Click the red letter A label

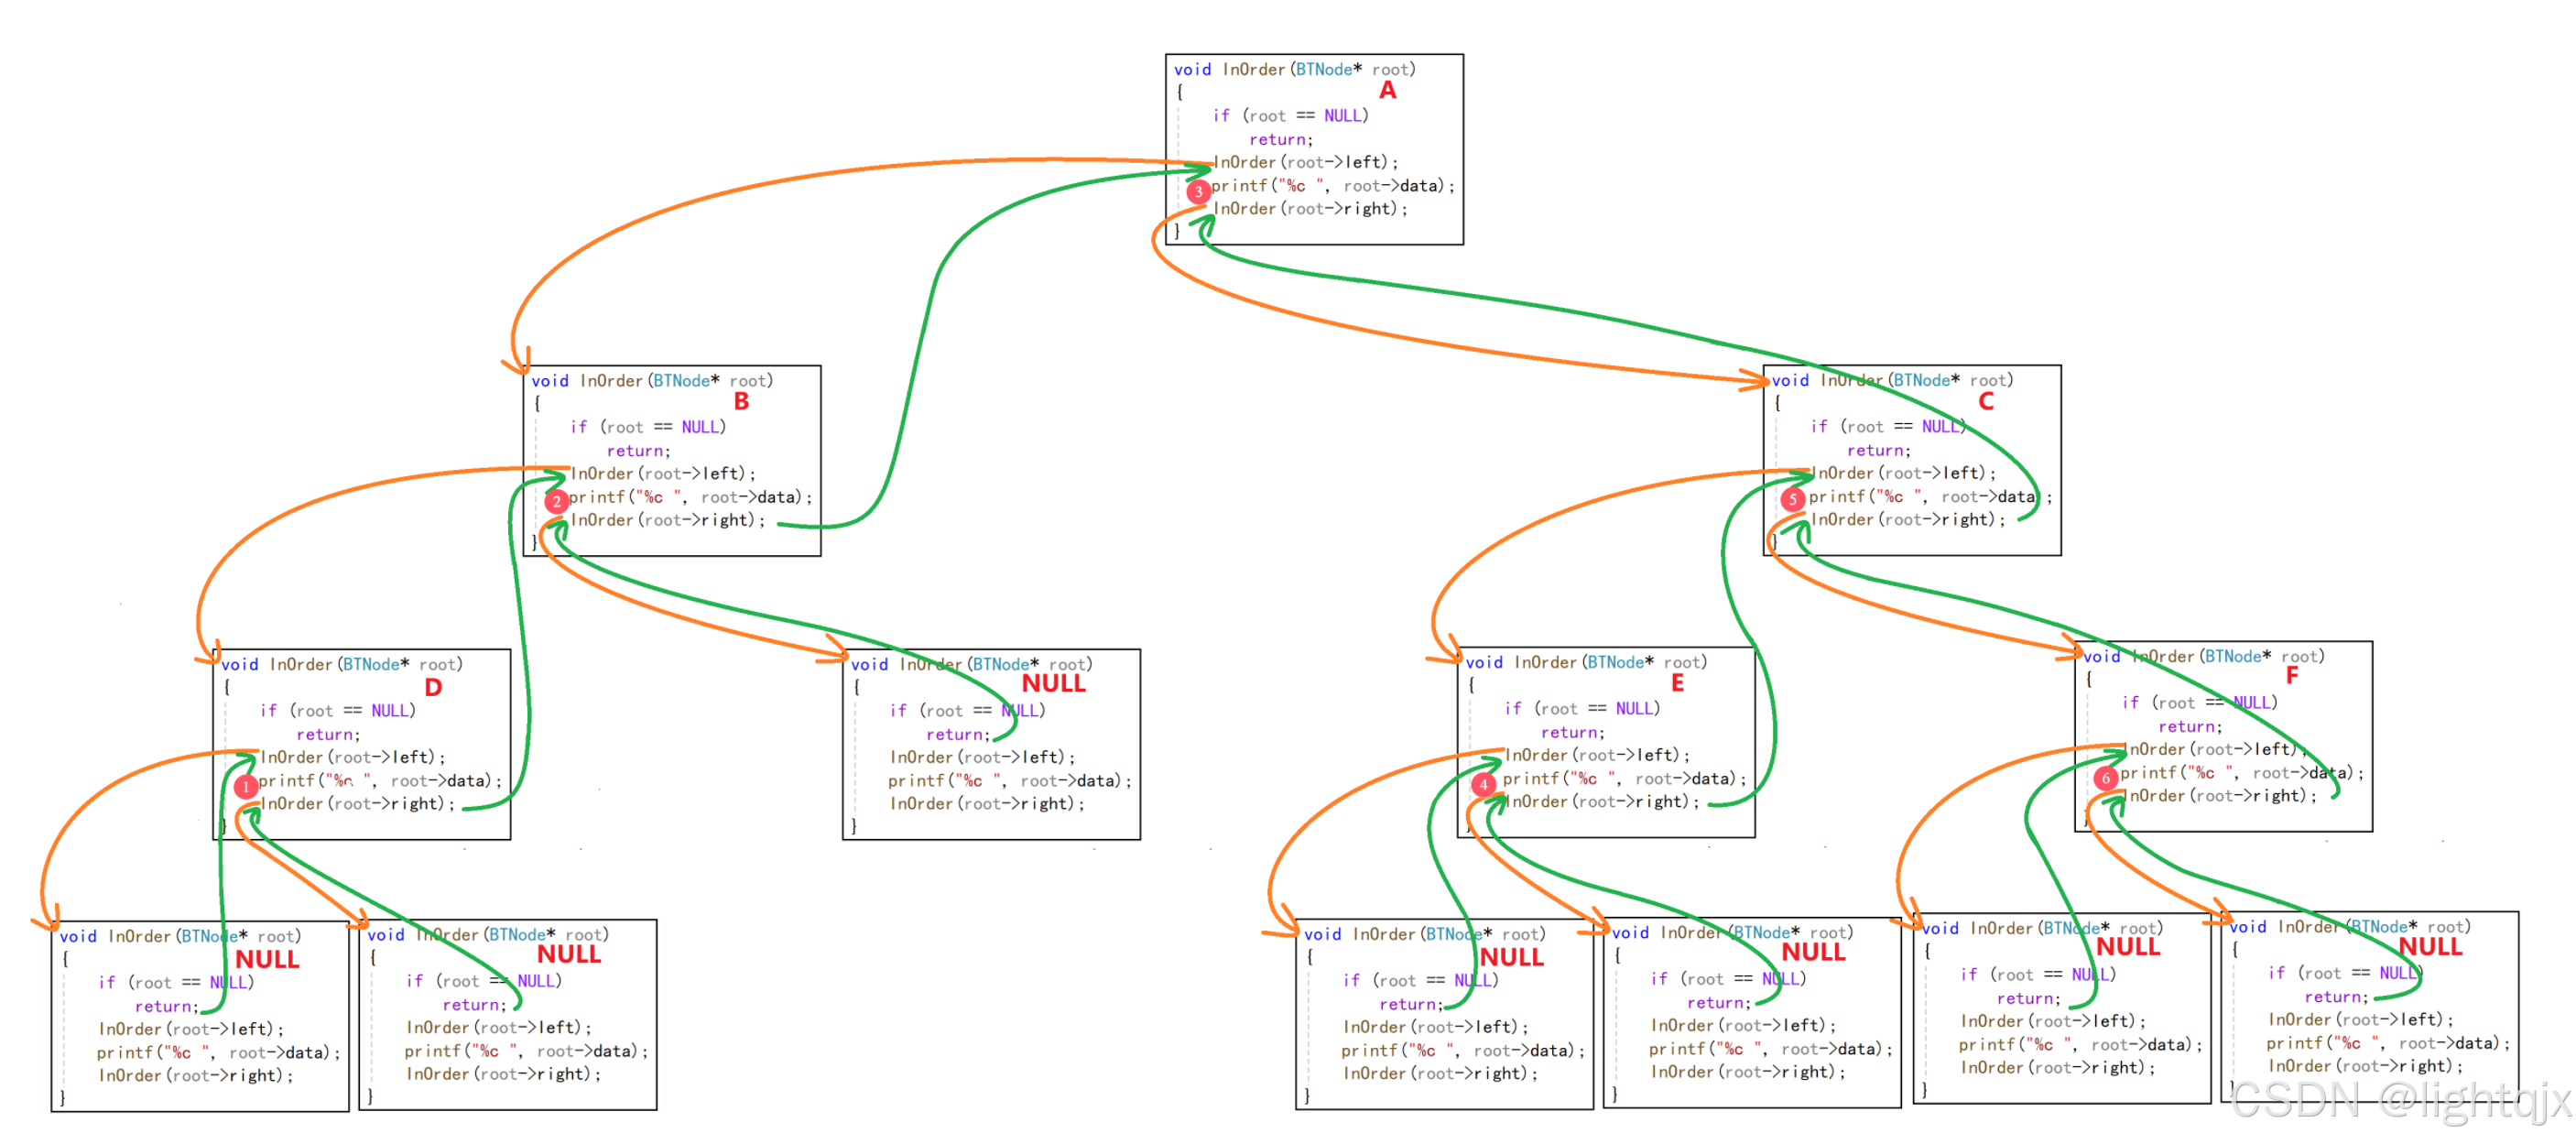tap(1387, 91)
